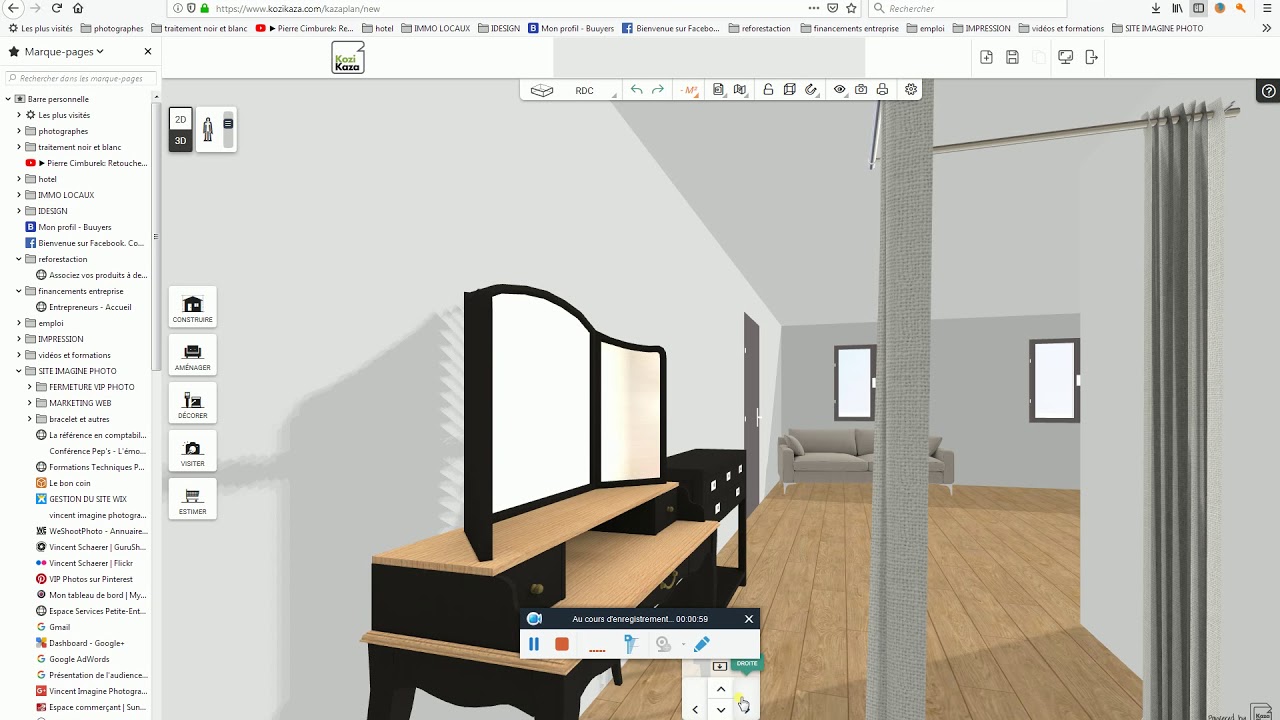Save the plan with the floppy disk icon
The width and height of the screenshot is (1280, 720).
1012,58
